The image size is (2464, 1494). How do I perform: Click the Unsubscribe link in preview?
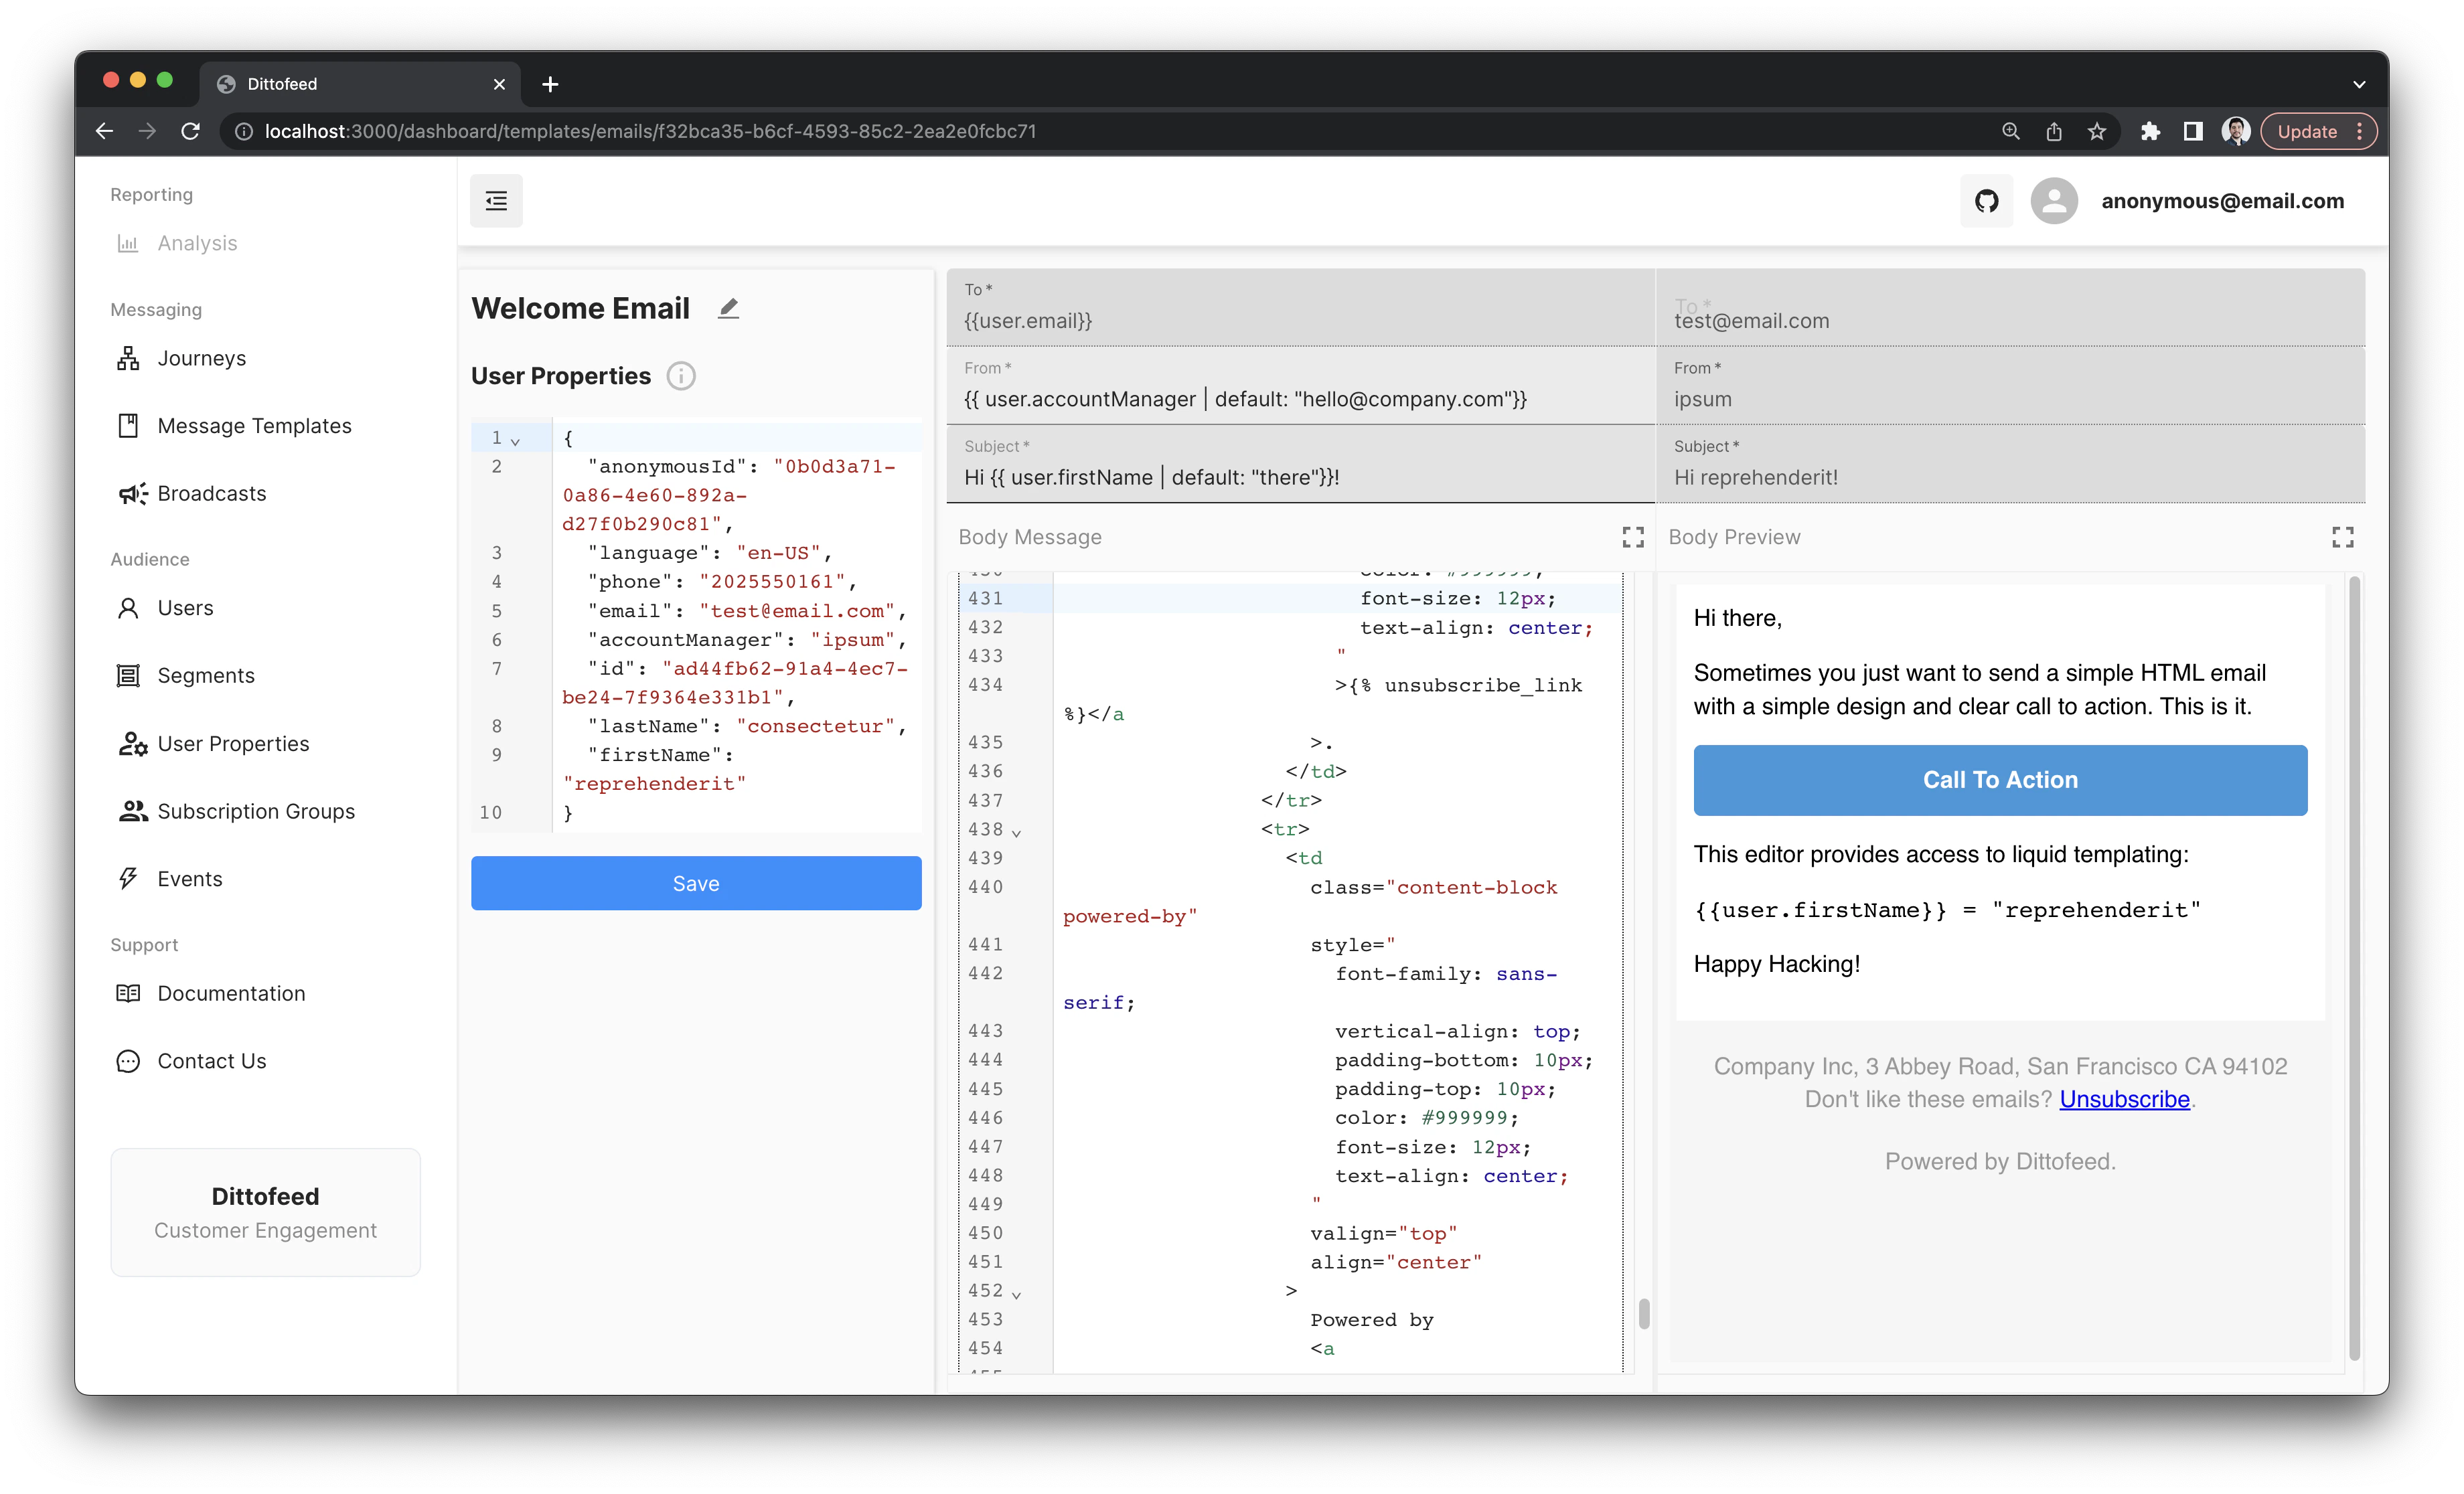[x=2124, y=1099]
